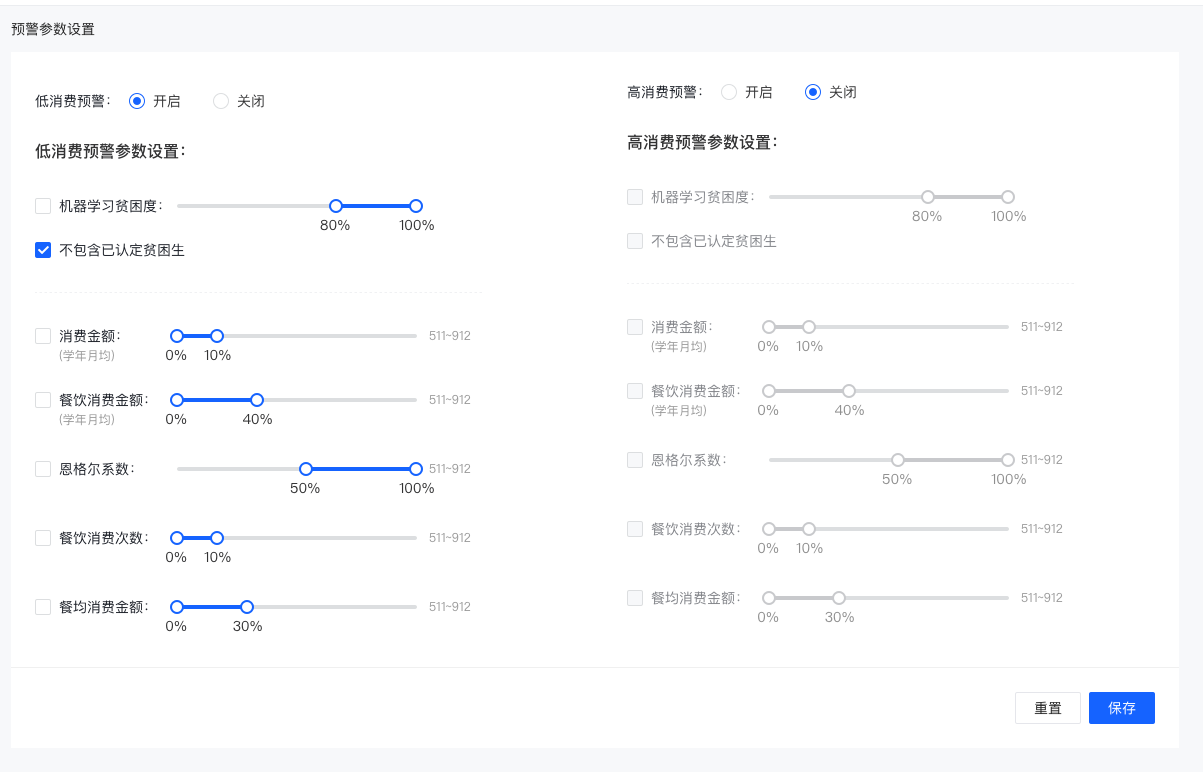Click the 50% handle on 恩格尔系数 slider

coord(306,468)
